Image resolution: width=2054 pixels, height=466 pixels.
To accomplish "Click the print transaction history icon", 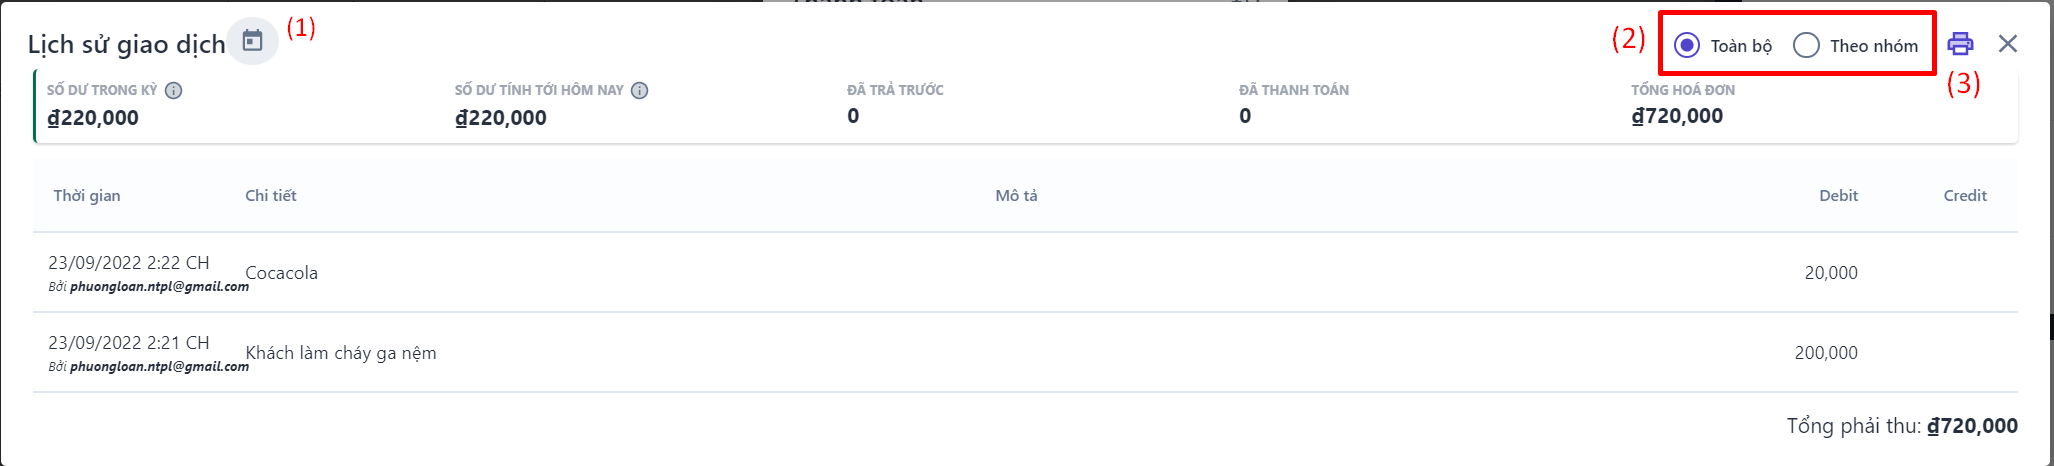I will 1960,44.
